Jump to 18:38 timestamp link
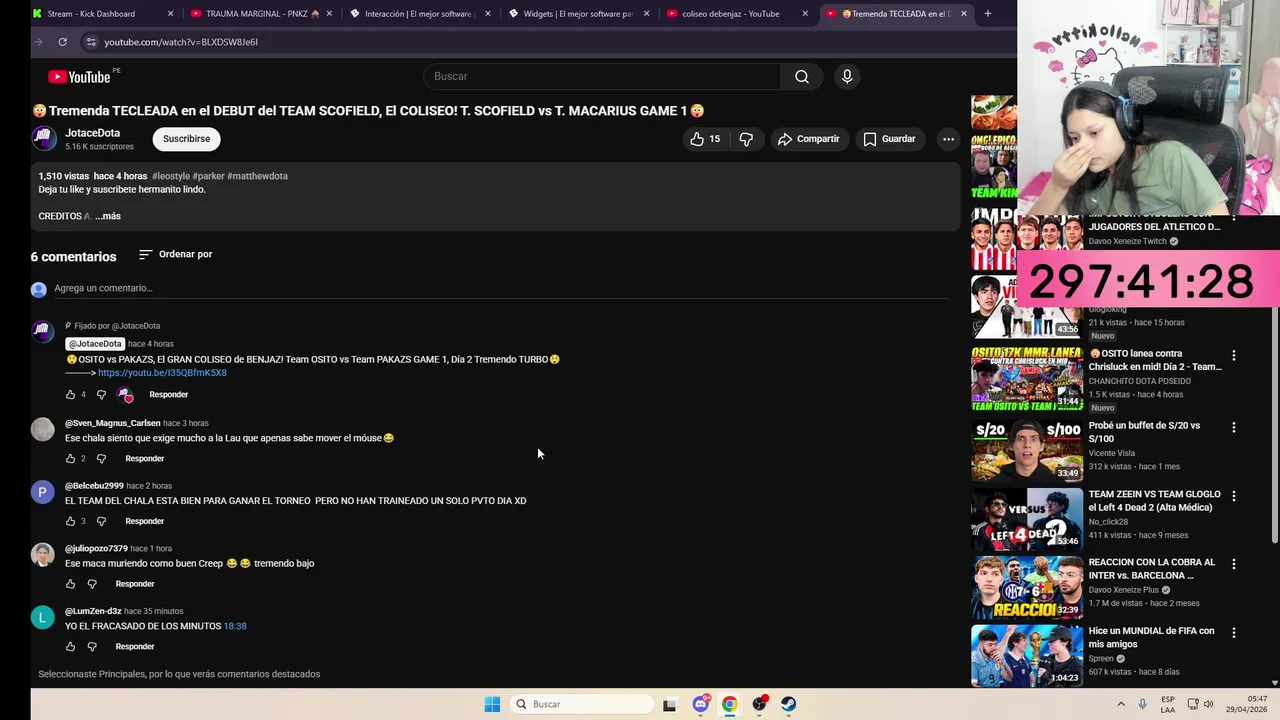 pos(235,626)
